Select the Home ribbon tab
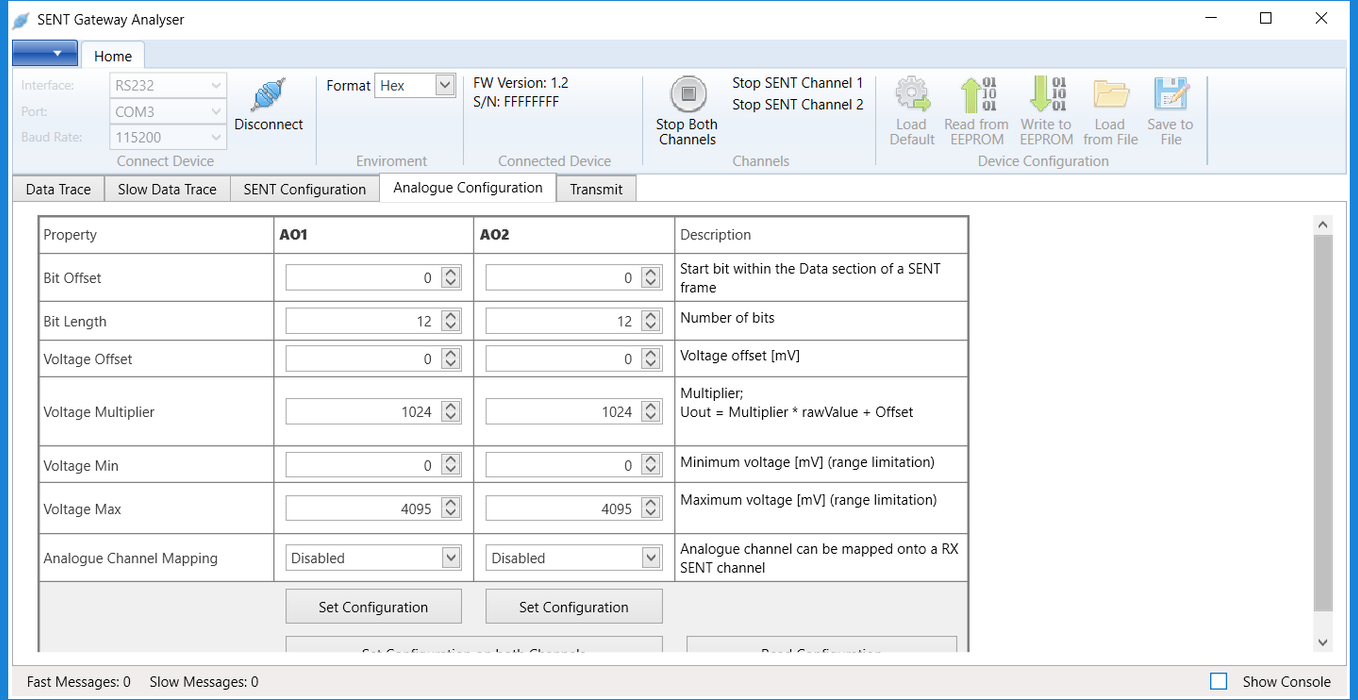This screenshot has width=1358, height=700. tap(113, 56)
